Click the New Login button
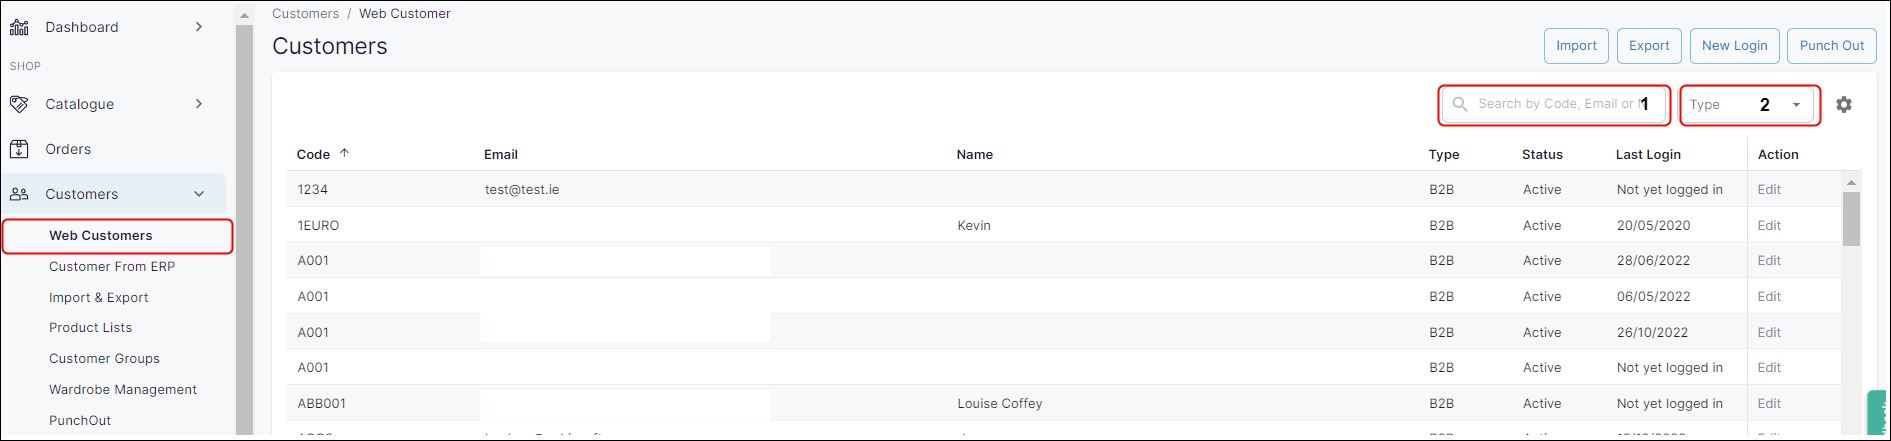 (1734, 46)
